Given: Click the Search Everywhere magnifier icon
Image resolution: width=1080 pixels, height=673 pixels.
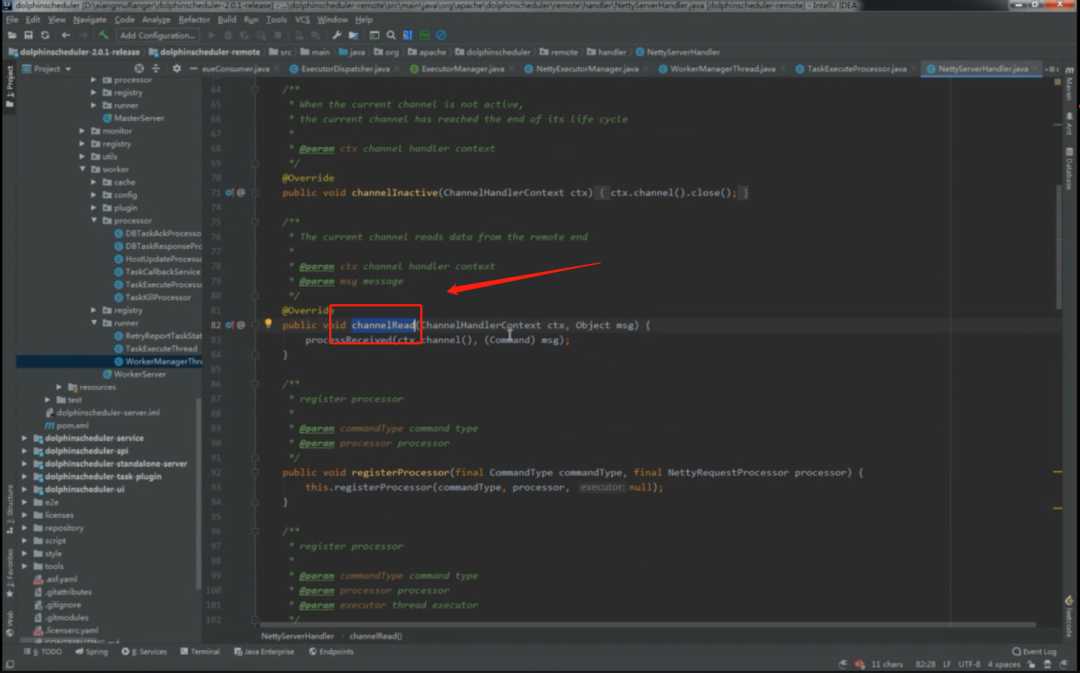Looking at the screenshot, I should 391,35.
